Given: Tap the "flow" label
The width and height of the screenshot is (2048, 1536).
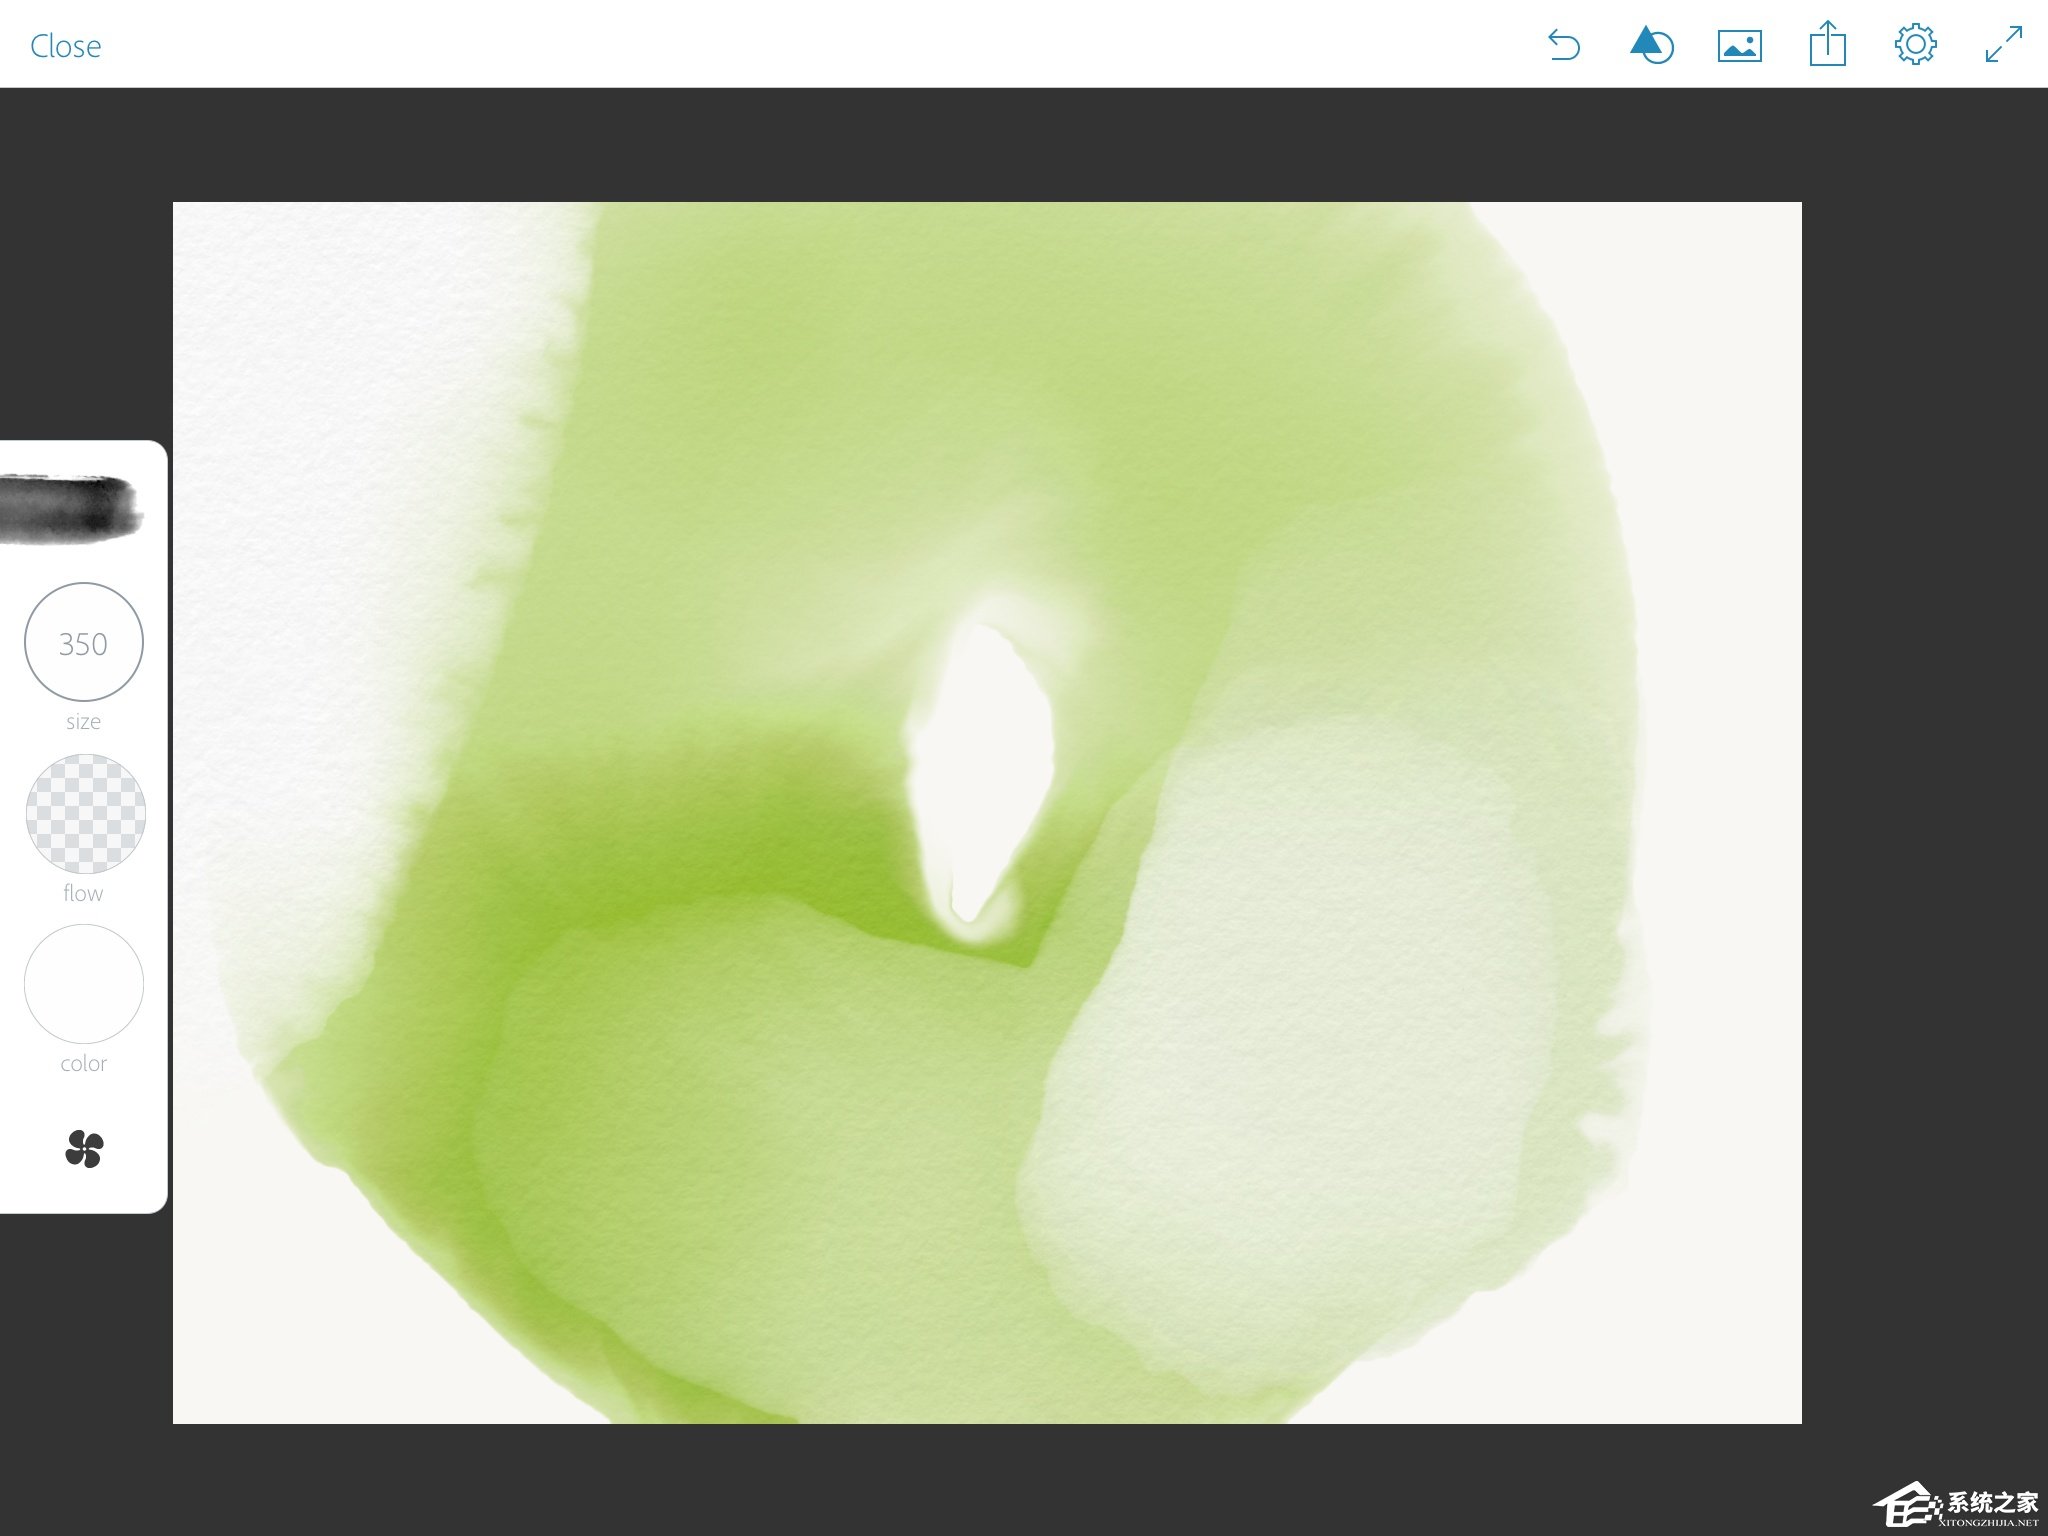Looking at the screenshot, I should (x=83, y=893).
